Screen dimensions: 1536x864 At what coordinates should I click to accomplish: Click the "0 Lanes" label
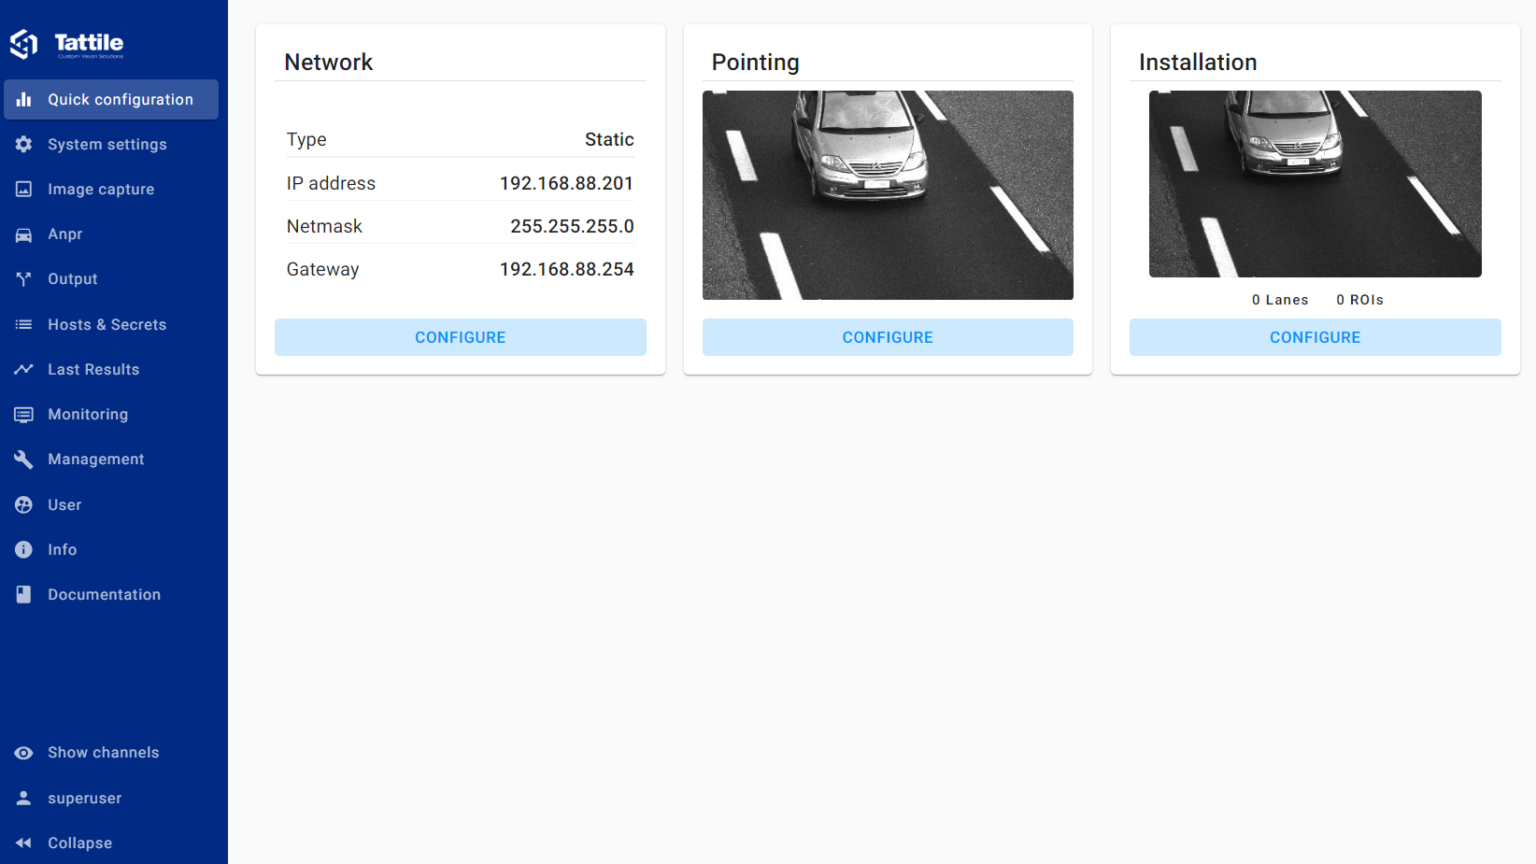1280,300
